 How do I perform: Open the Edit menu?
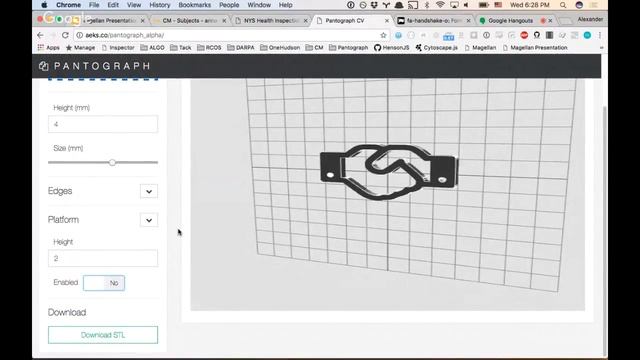[113, 5]
